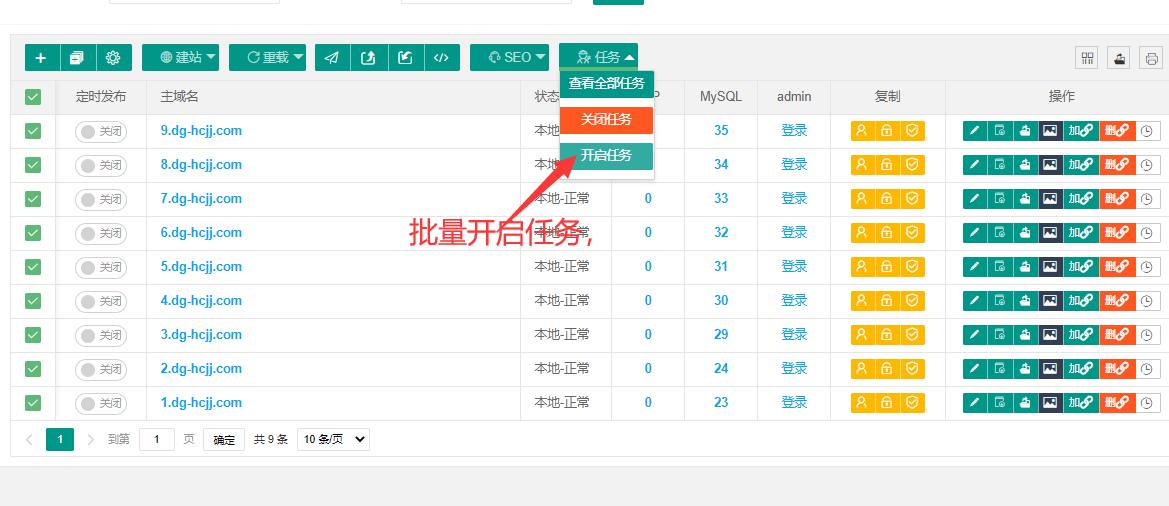1169x506 pixels.
Task: Click the shield copy icon for 3.dg-hcjj.com
Action: click(913, 335)
